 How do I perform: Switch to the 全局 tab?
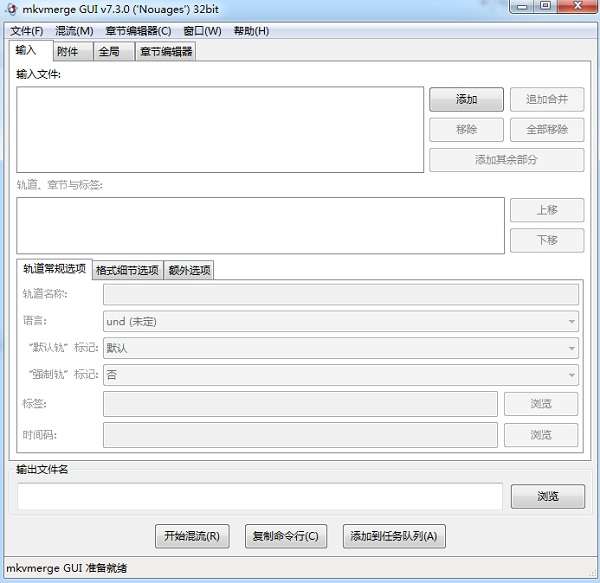[114, 51]
